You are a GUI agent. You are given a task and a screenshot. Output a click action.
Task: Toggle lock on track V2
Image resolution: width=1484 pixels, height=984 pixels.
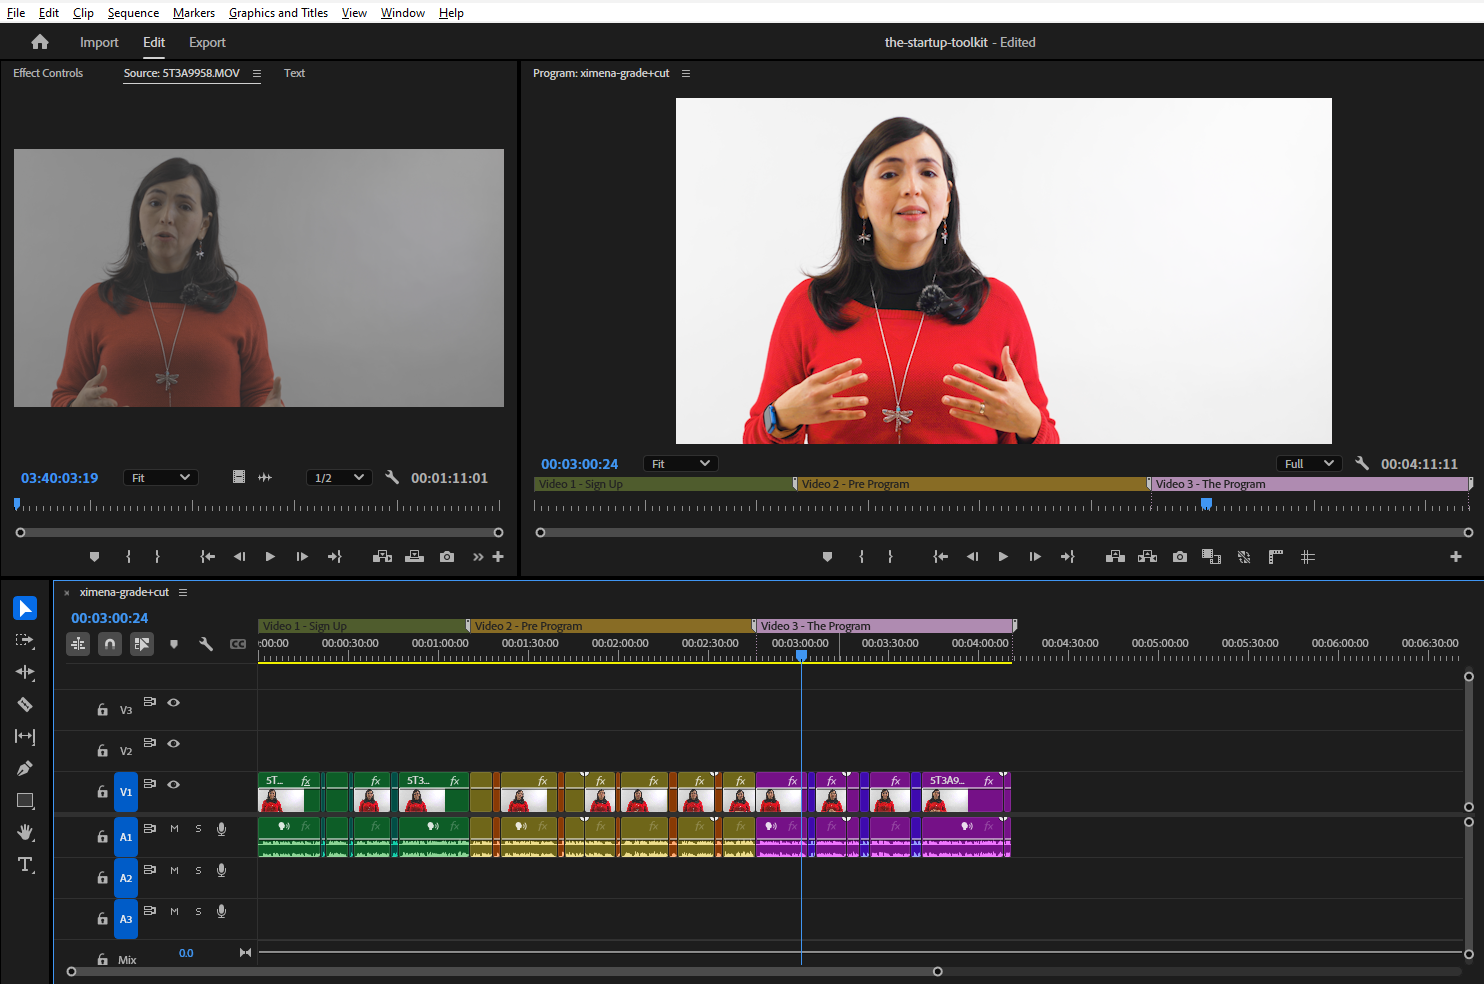pos(102,751)
